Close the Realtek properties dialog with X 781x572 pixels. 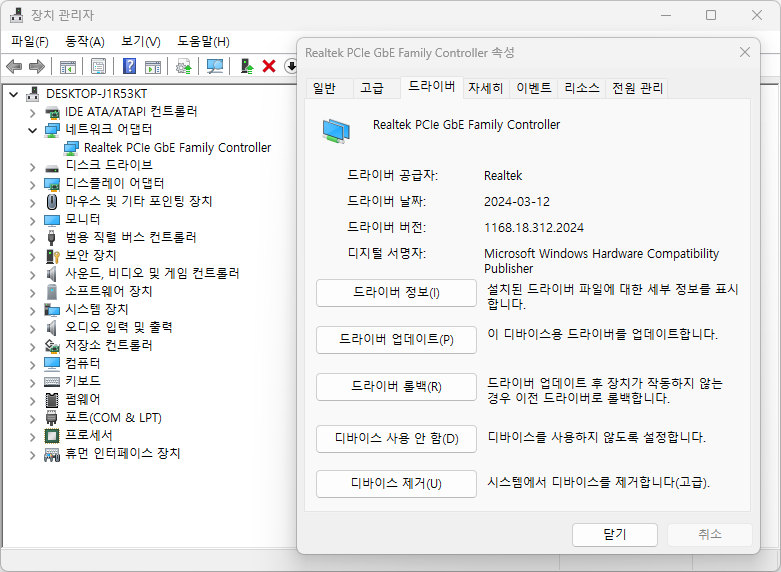745,52
